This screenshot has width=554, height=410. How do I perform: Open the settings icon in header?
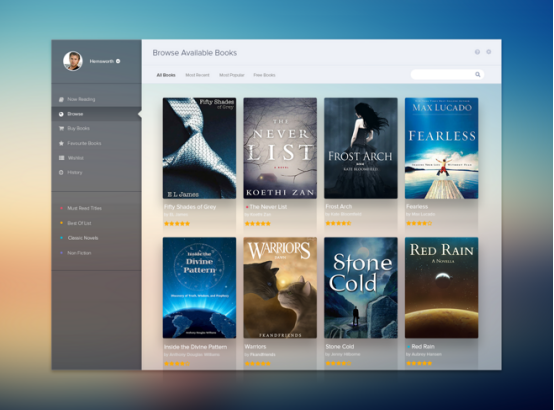click(489, 52)
